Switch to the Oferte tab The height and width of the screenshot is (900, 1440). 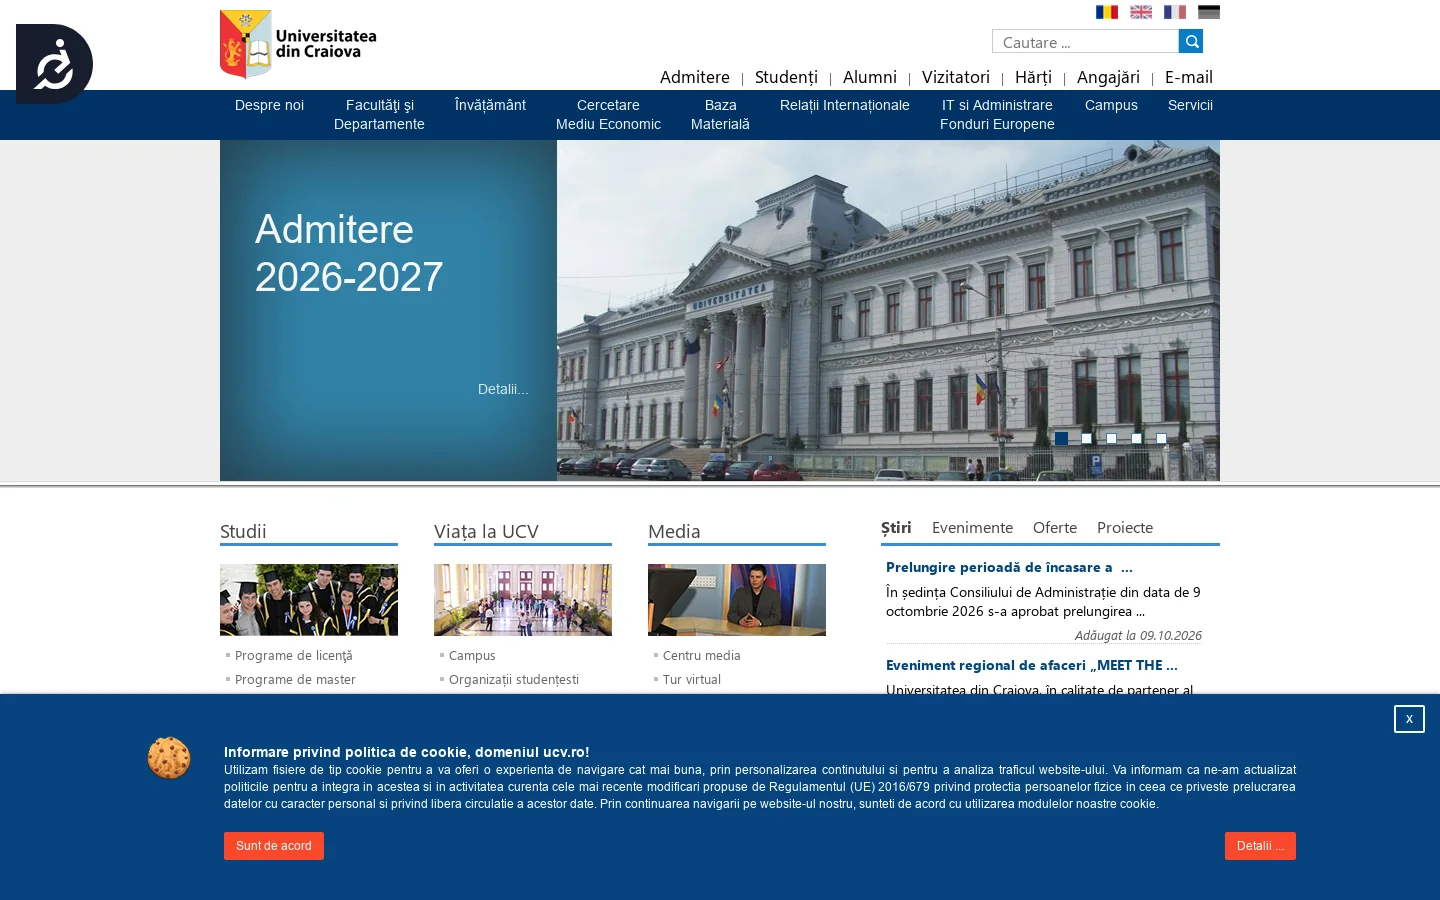tap(1055, 528)
